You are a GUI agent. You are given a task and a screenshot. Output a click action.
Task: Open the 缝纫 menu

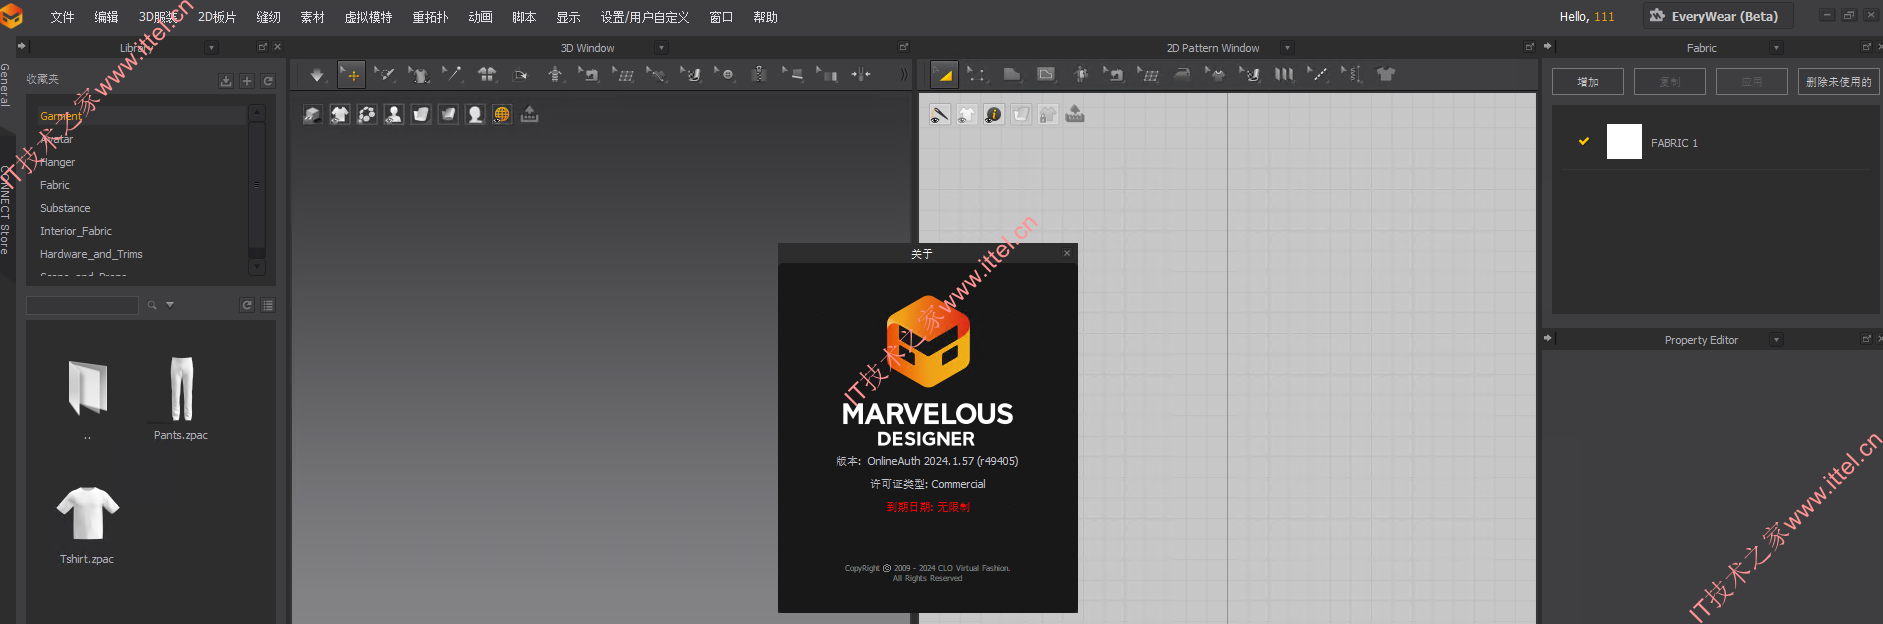[x=268, y=17]
